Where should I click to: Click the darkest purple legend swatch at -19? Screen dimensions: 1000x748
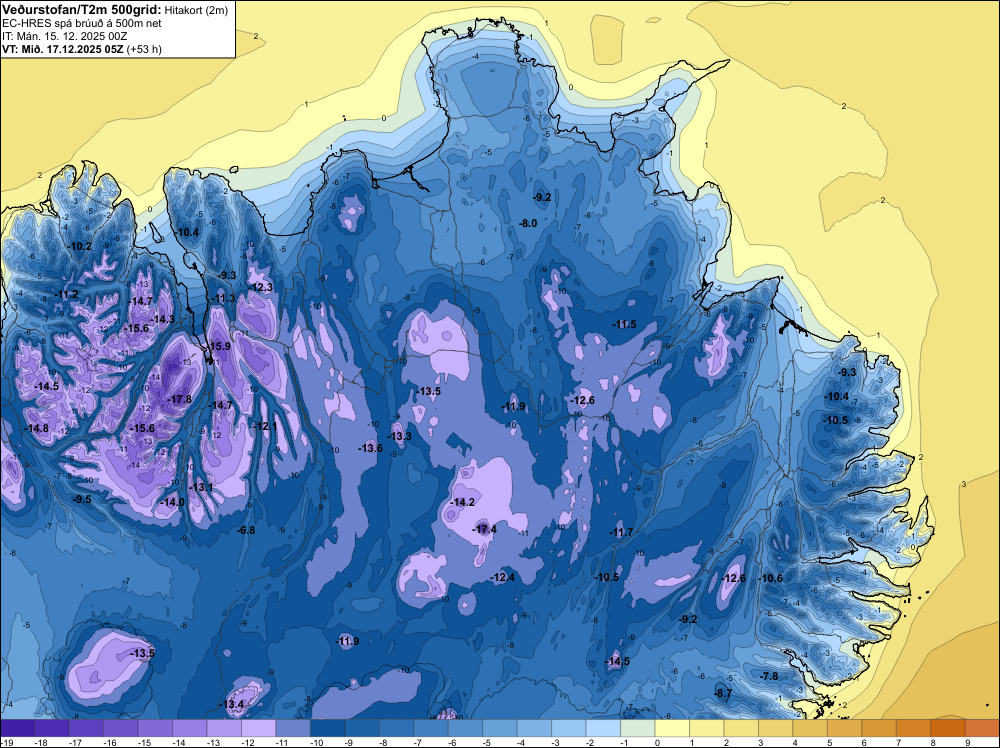tap(17, 728)
